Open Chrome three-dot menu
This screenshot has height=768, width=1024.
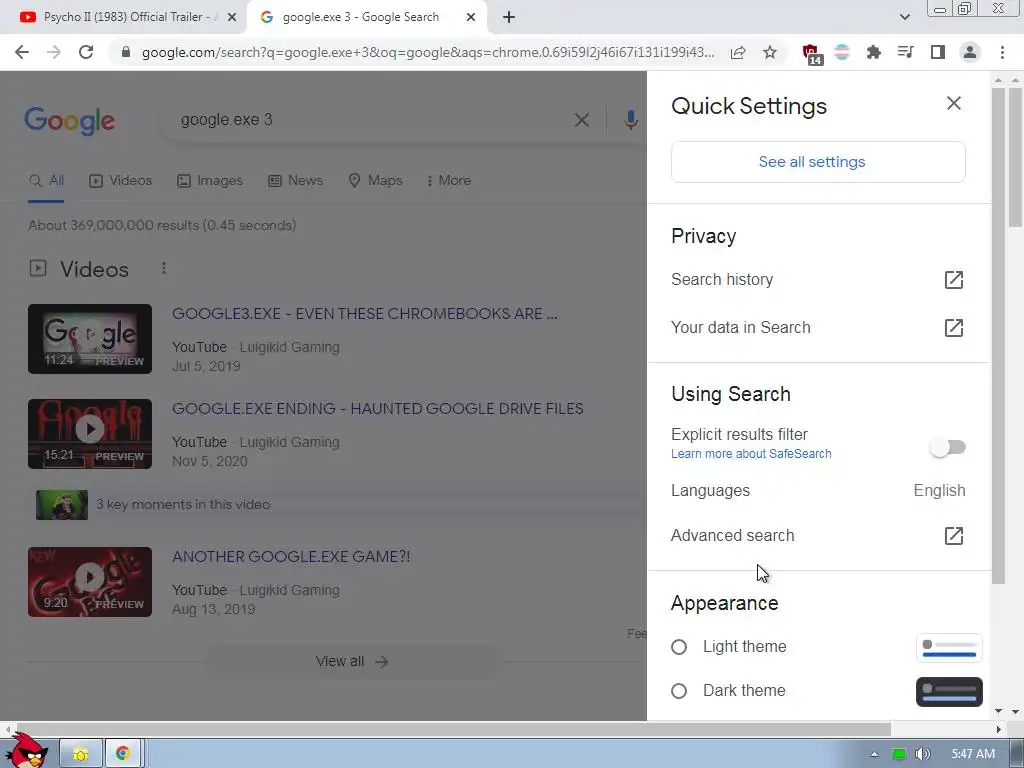pyautogui.click(x=1002, y=52)
